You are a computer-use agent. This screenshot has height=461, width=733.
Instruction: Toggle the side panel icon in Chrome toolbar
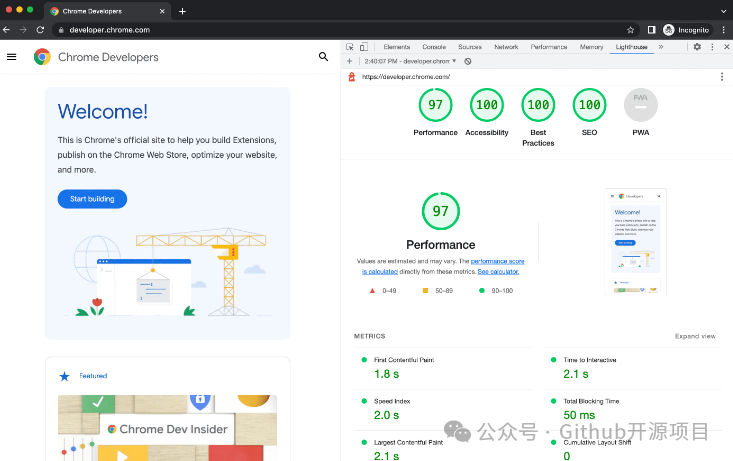coord(651,30)
